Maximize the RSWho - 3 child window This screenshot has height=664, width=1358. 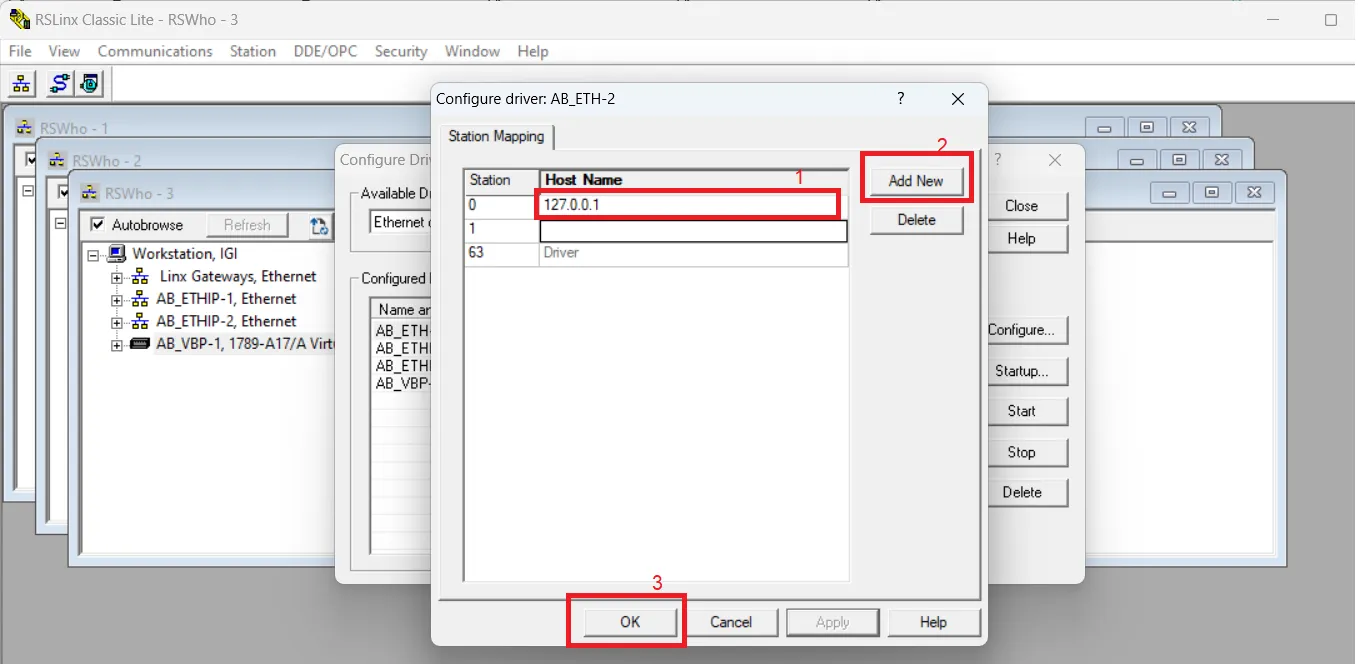point(1212,193)
